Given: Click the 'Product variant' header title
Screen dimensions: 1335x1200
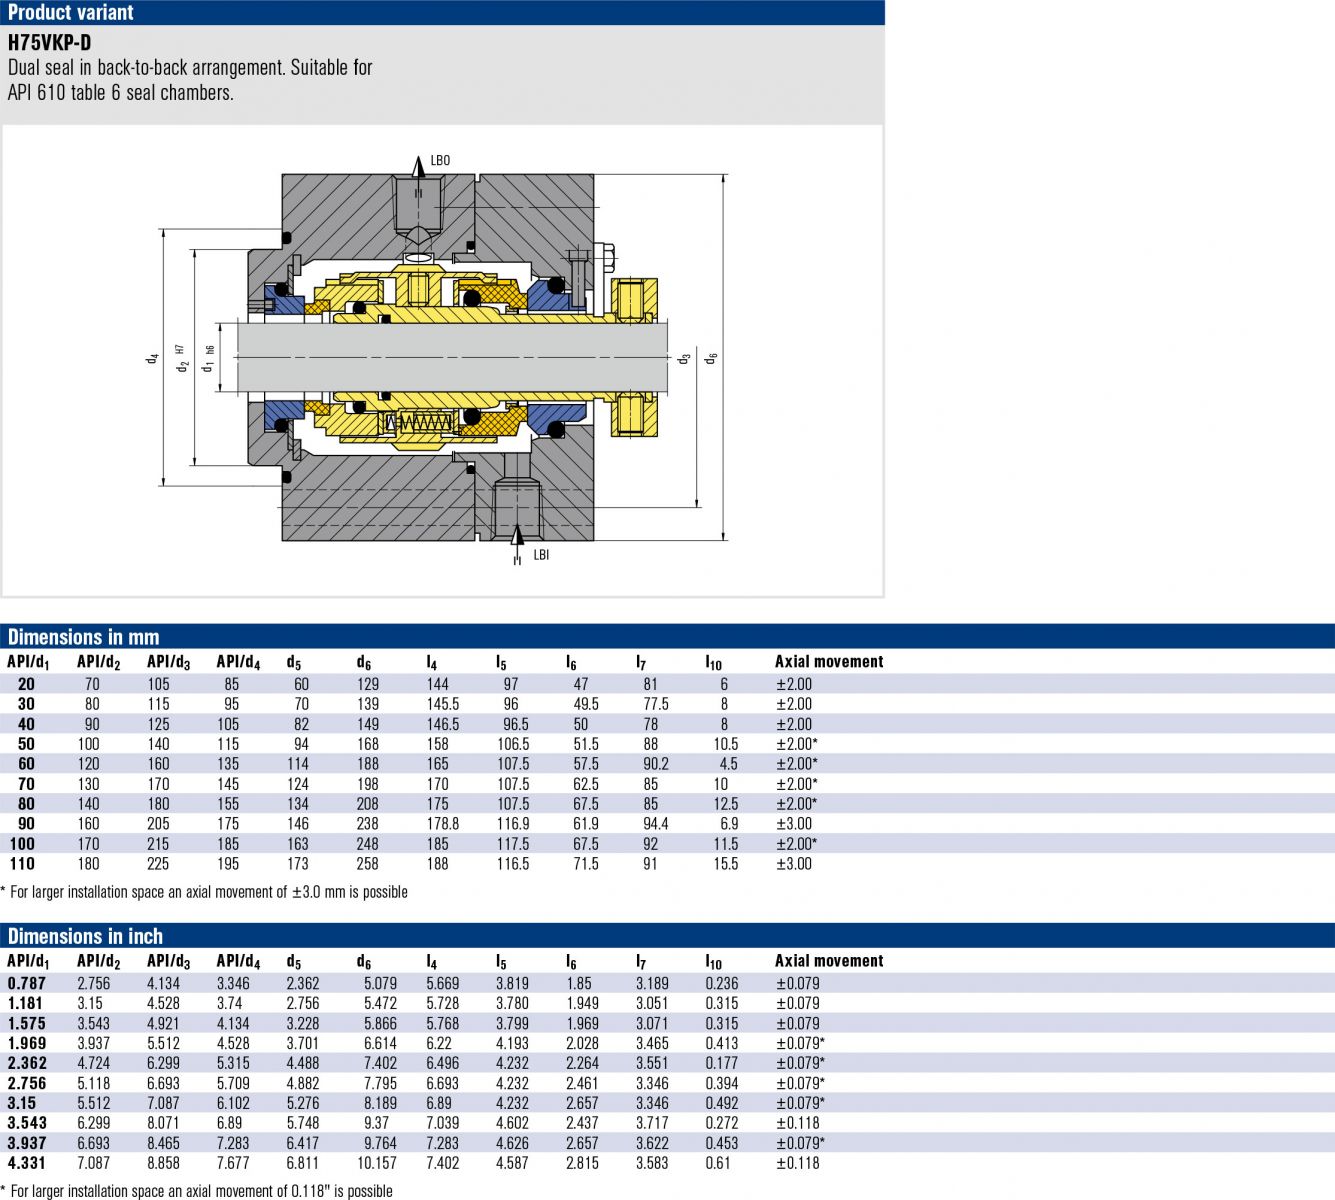Looking at the screenshot, I should [71, 12].
